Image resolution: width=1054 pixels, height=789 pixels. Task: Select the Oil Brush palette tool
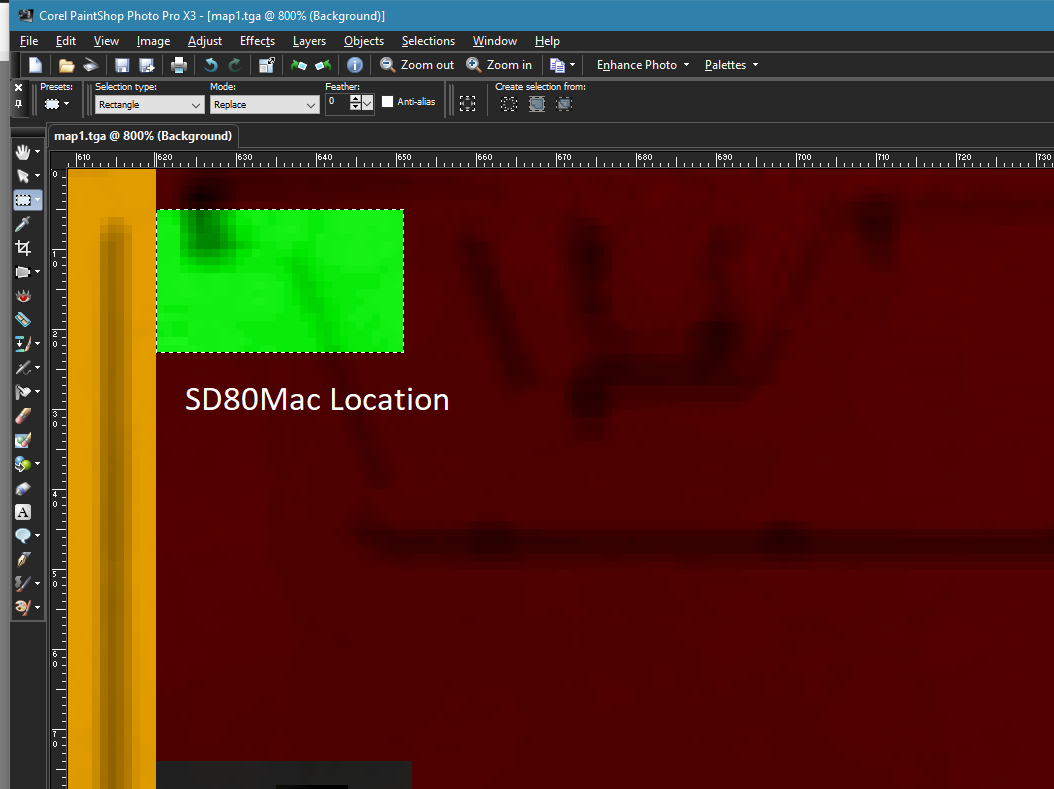click(23, 608)
